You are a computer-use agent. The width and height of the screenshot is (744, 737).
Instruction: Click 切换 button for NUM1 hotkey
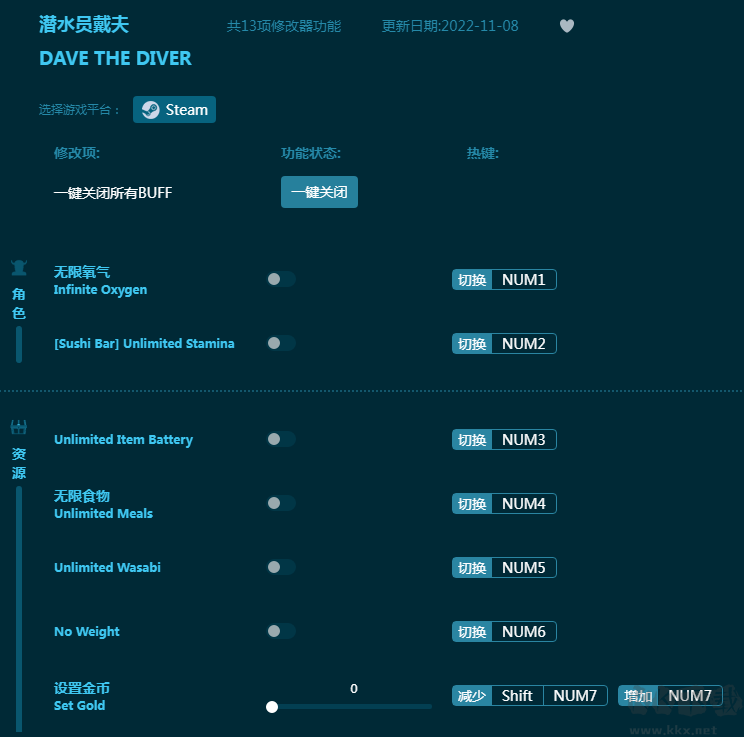[472, 280]
